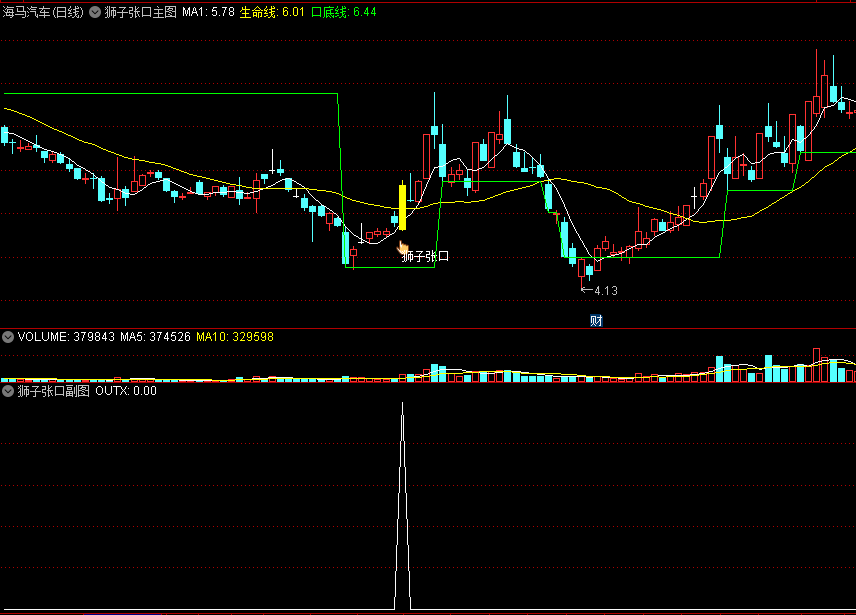The height and width of the screenshot is (615, 856).
Task: Click the OUTX spike peak in sub-chart
Action: [x=402, y=404]
